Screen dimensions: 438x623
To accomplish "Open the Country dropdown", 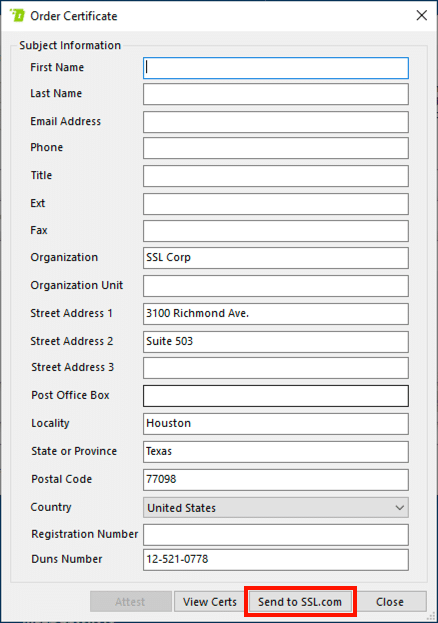I will [275, 507].
